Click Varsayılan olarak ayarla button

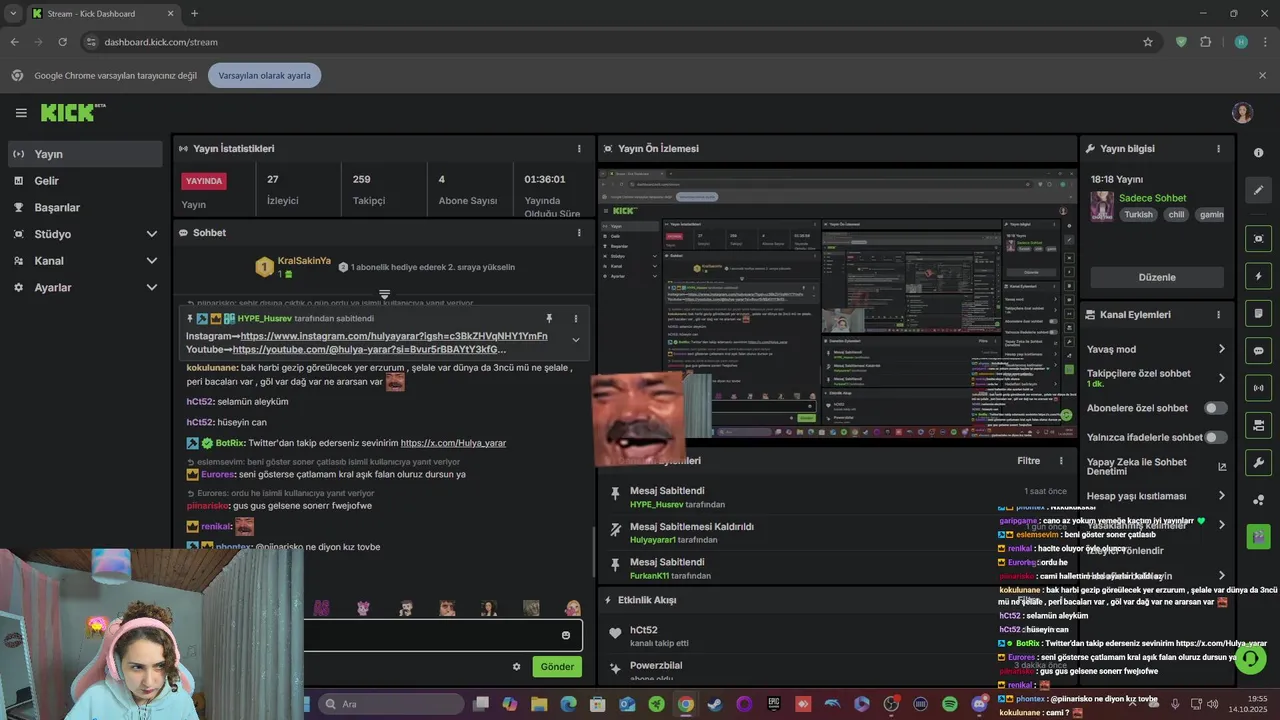pos(265,75)
